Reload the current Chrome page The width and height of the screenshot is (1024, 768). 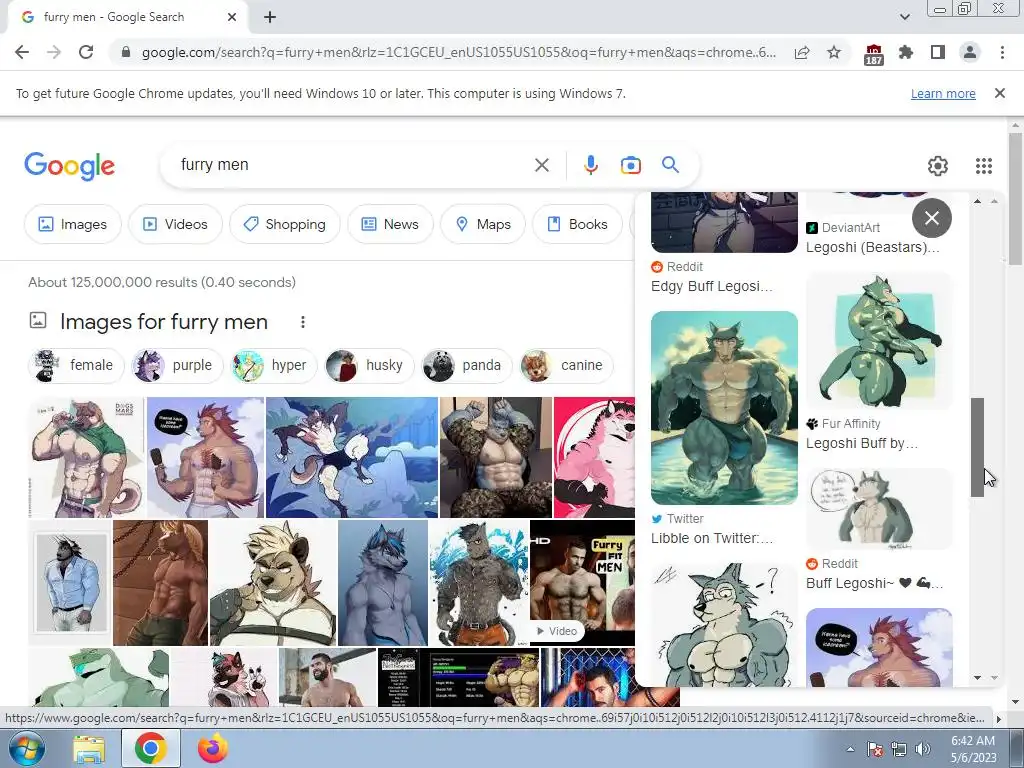click(x=86, y=52)
